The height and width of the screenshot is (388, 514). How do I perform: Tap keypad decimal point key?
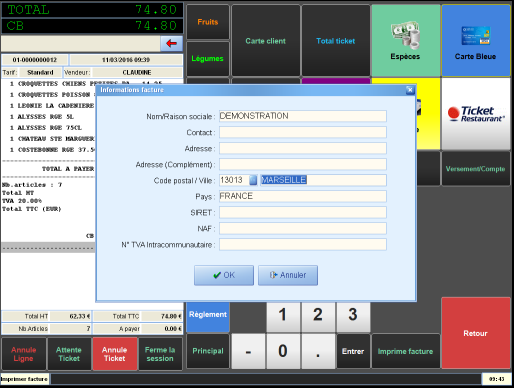point(318,351)
